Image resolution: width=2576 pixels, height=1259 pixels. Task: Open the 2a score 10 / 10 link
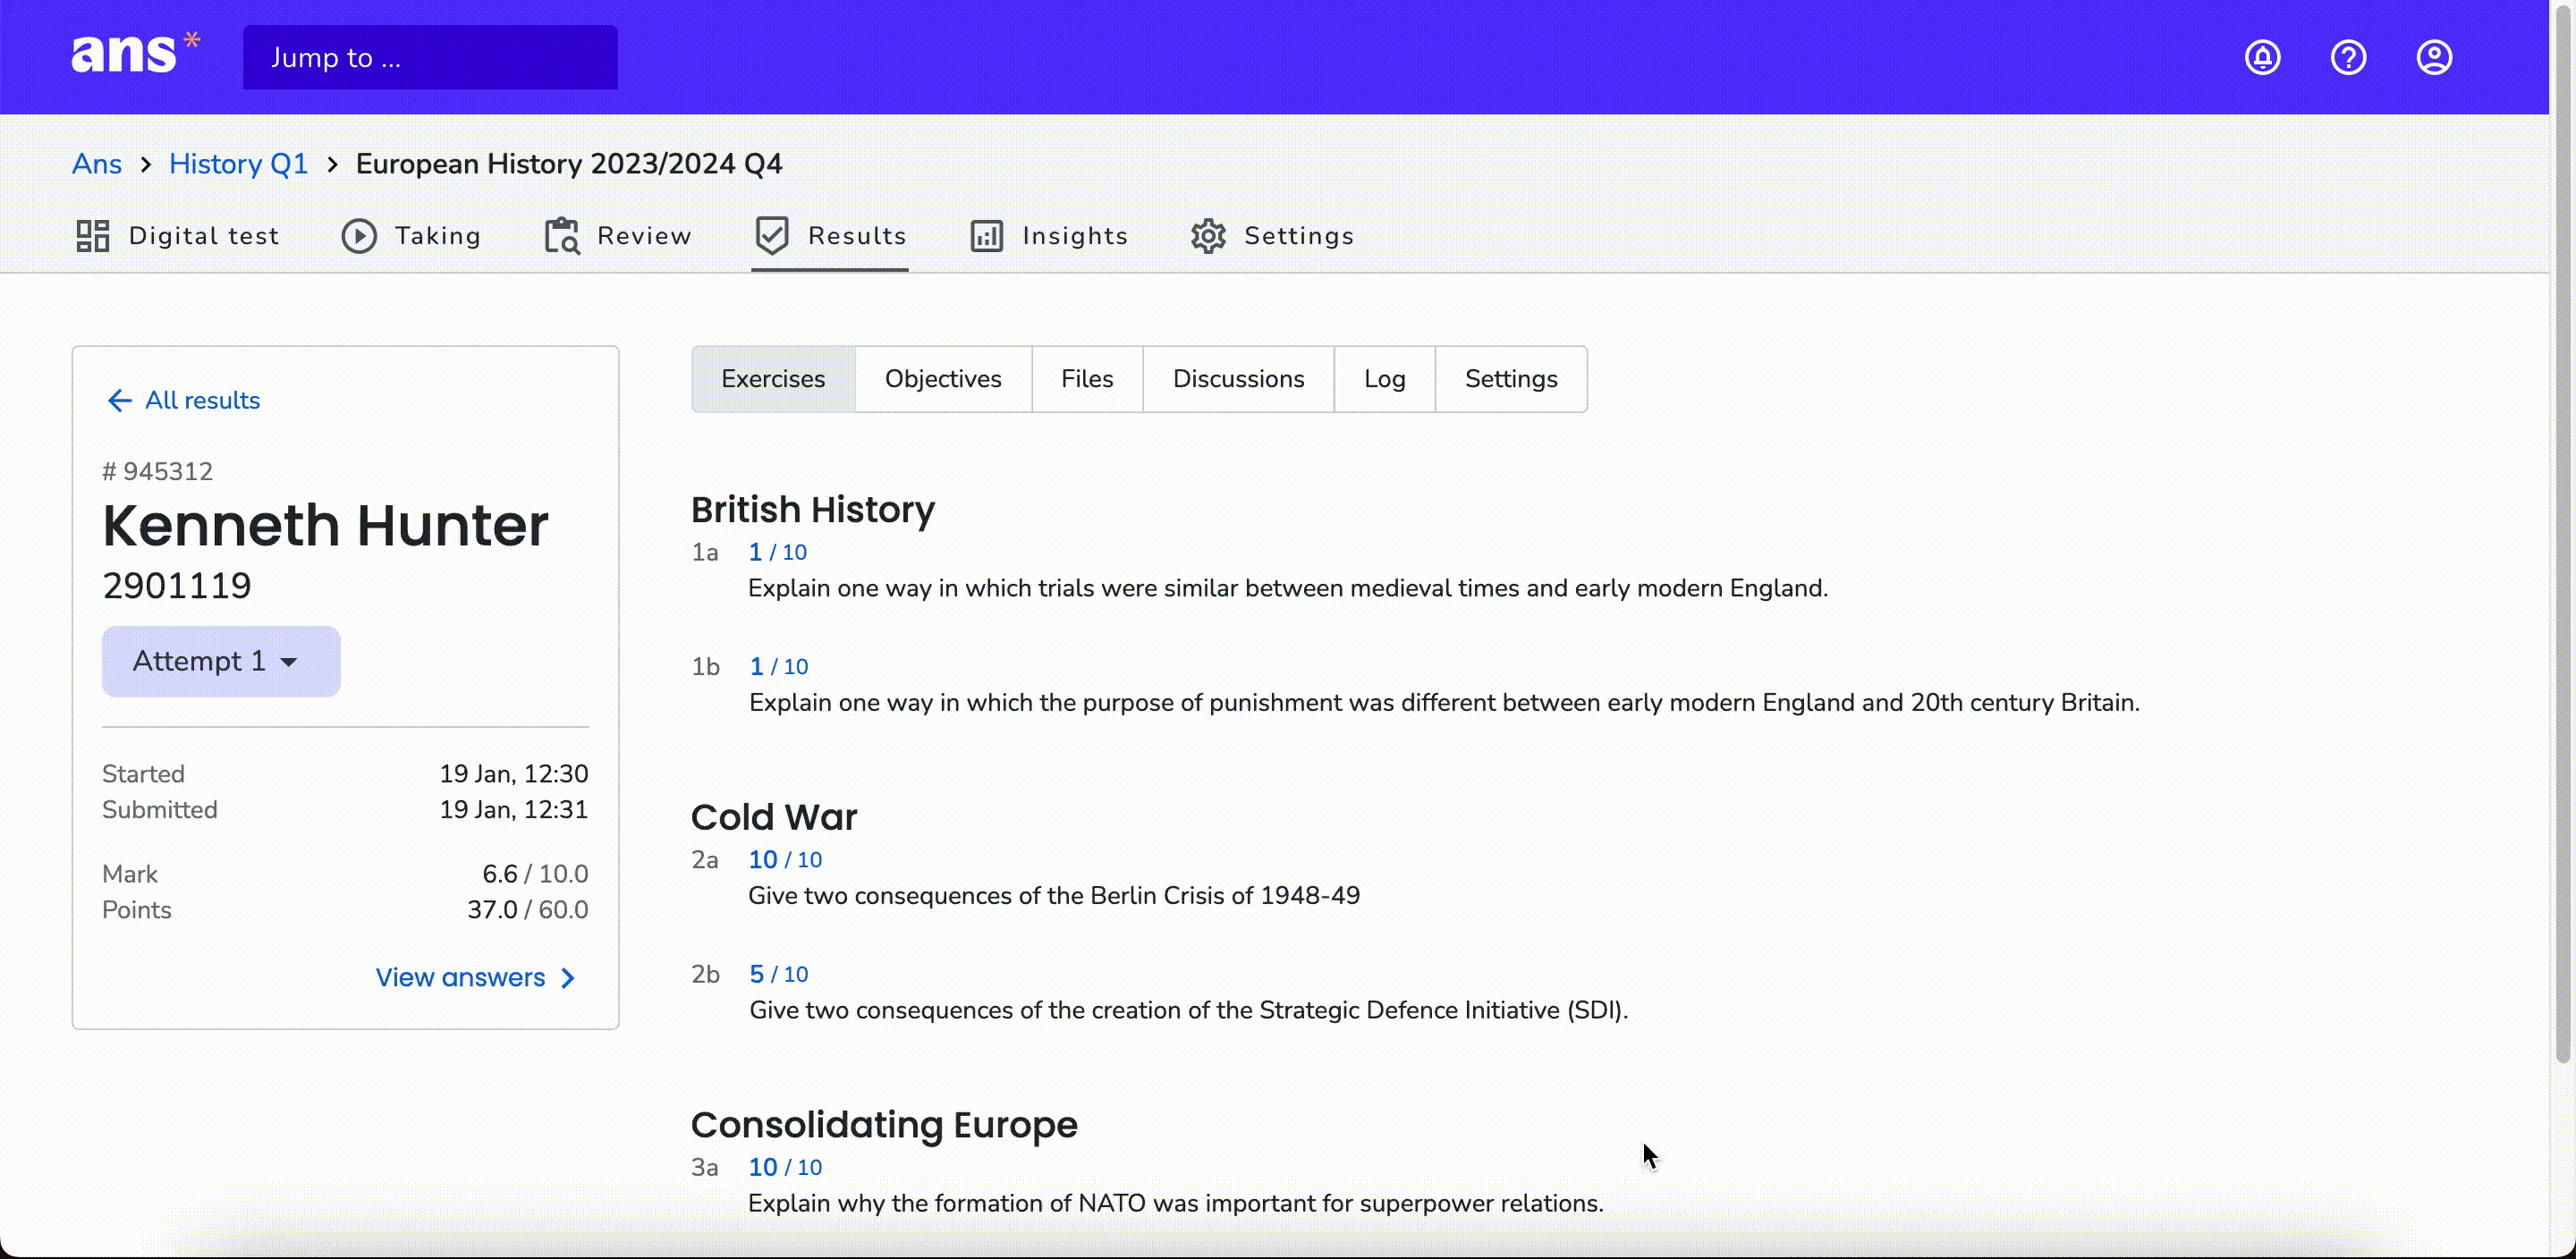(785, 860)
